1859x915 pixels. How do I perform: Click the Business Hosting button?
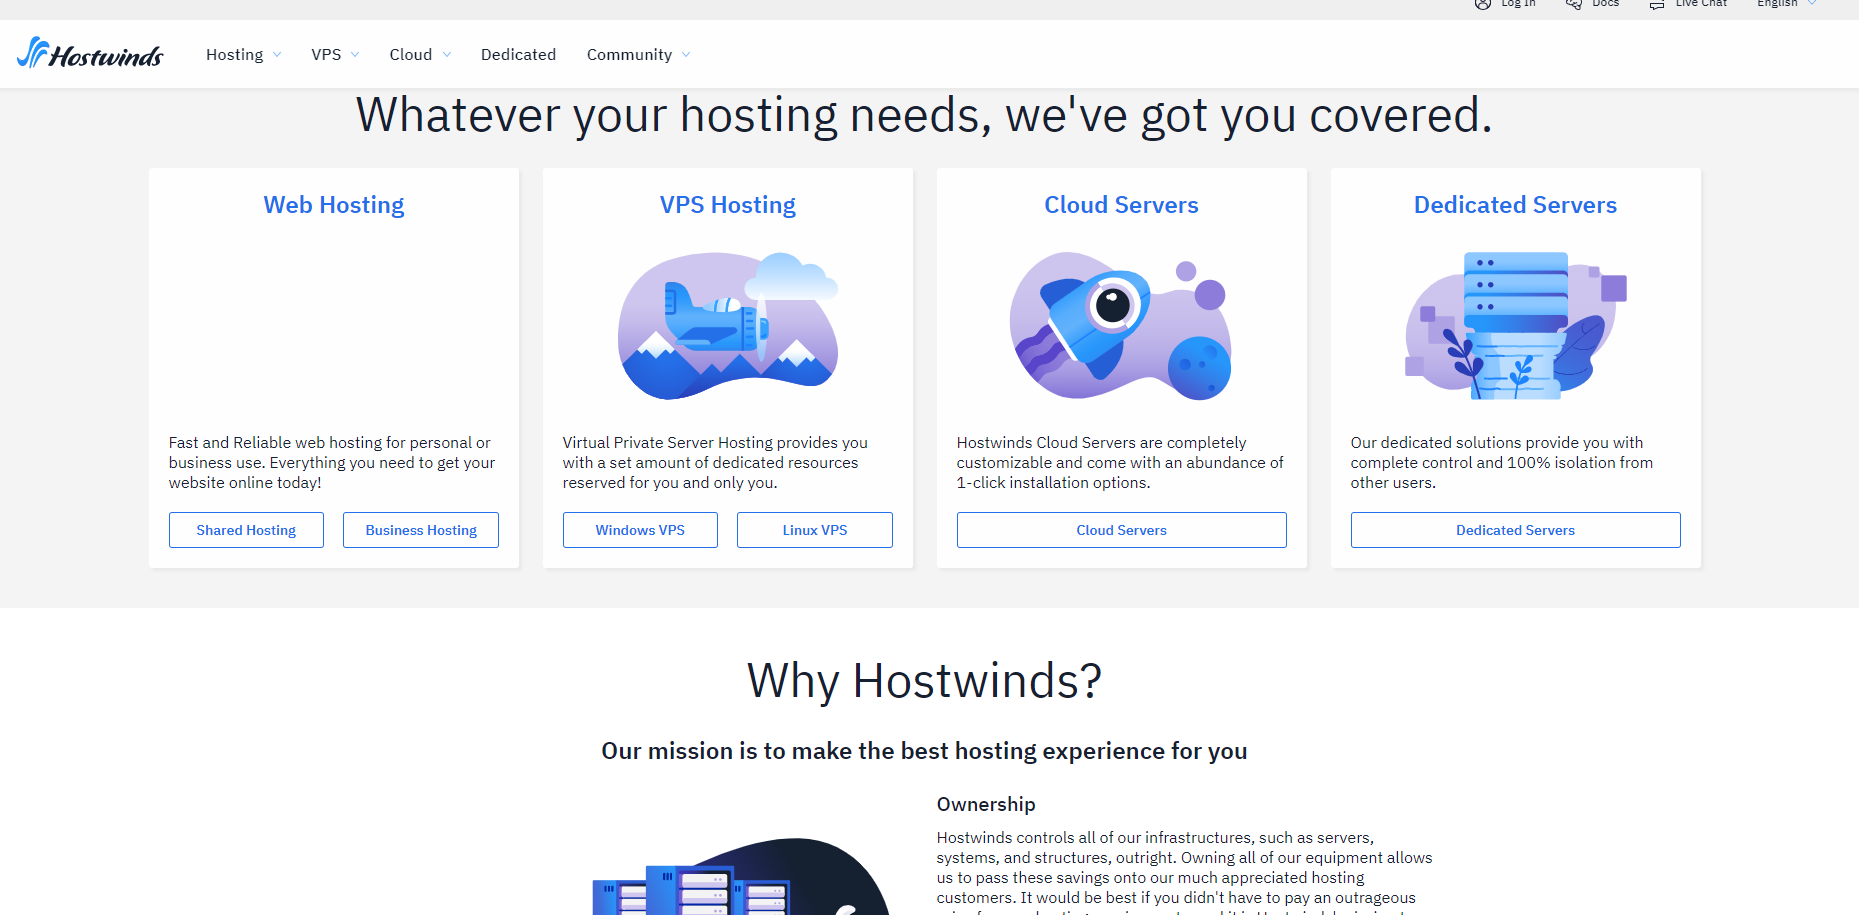click(420, 530)
